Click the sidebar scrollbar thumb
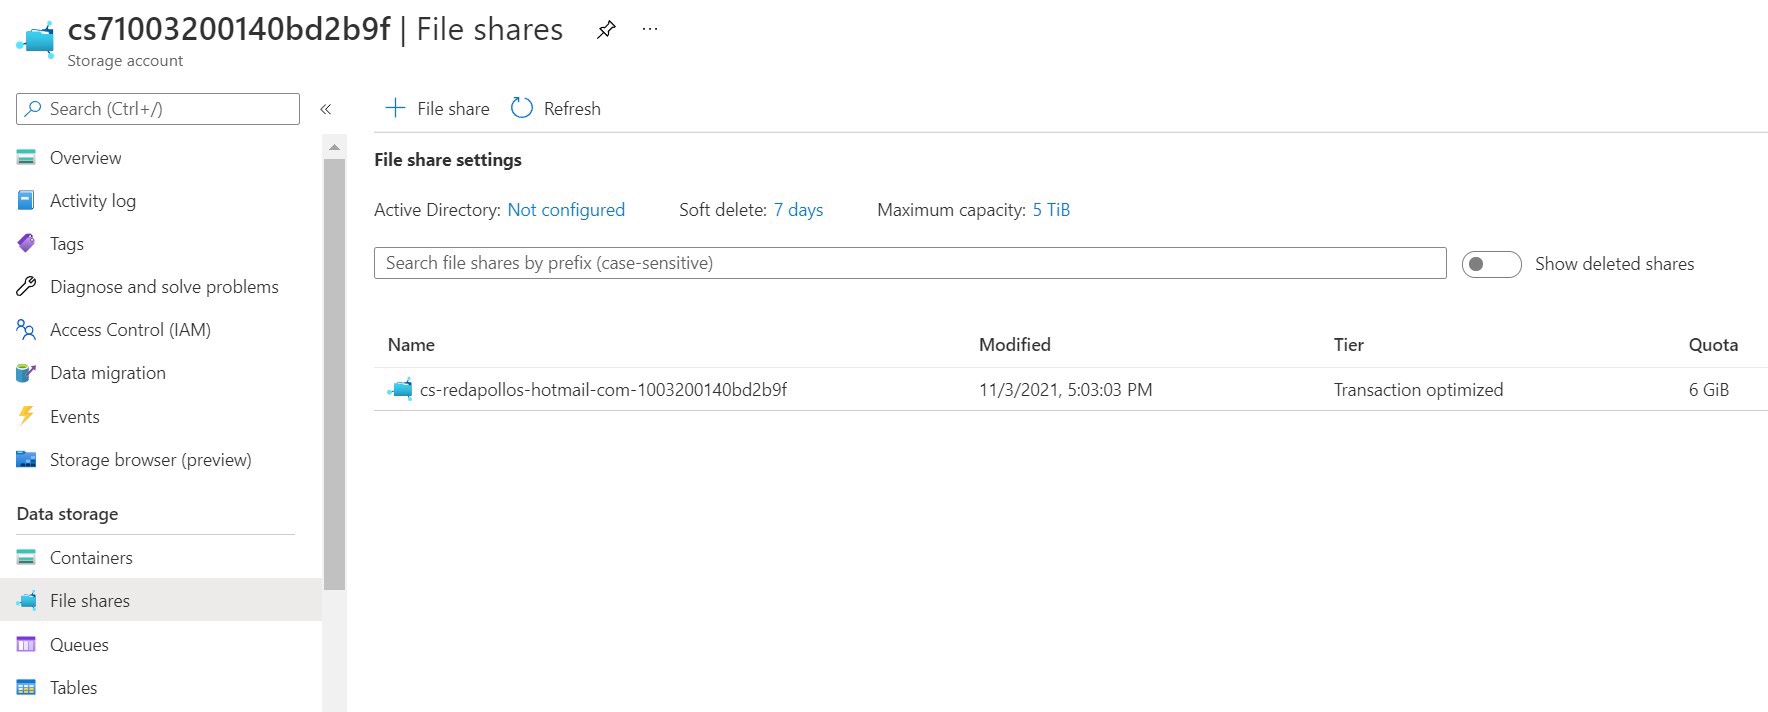Screen dimensions: 1768x712 [x=334, y=374]
